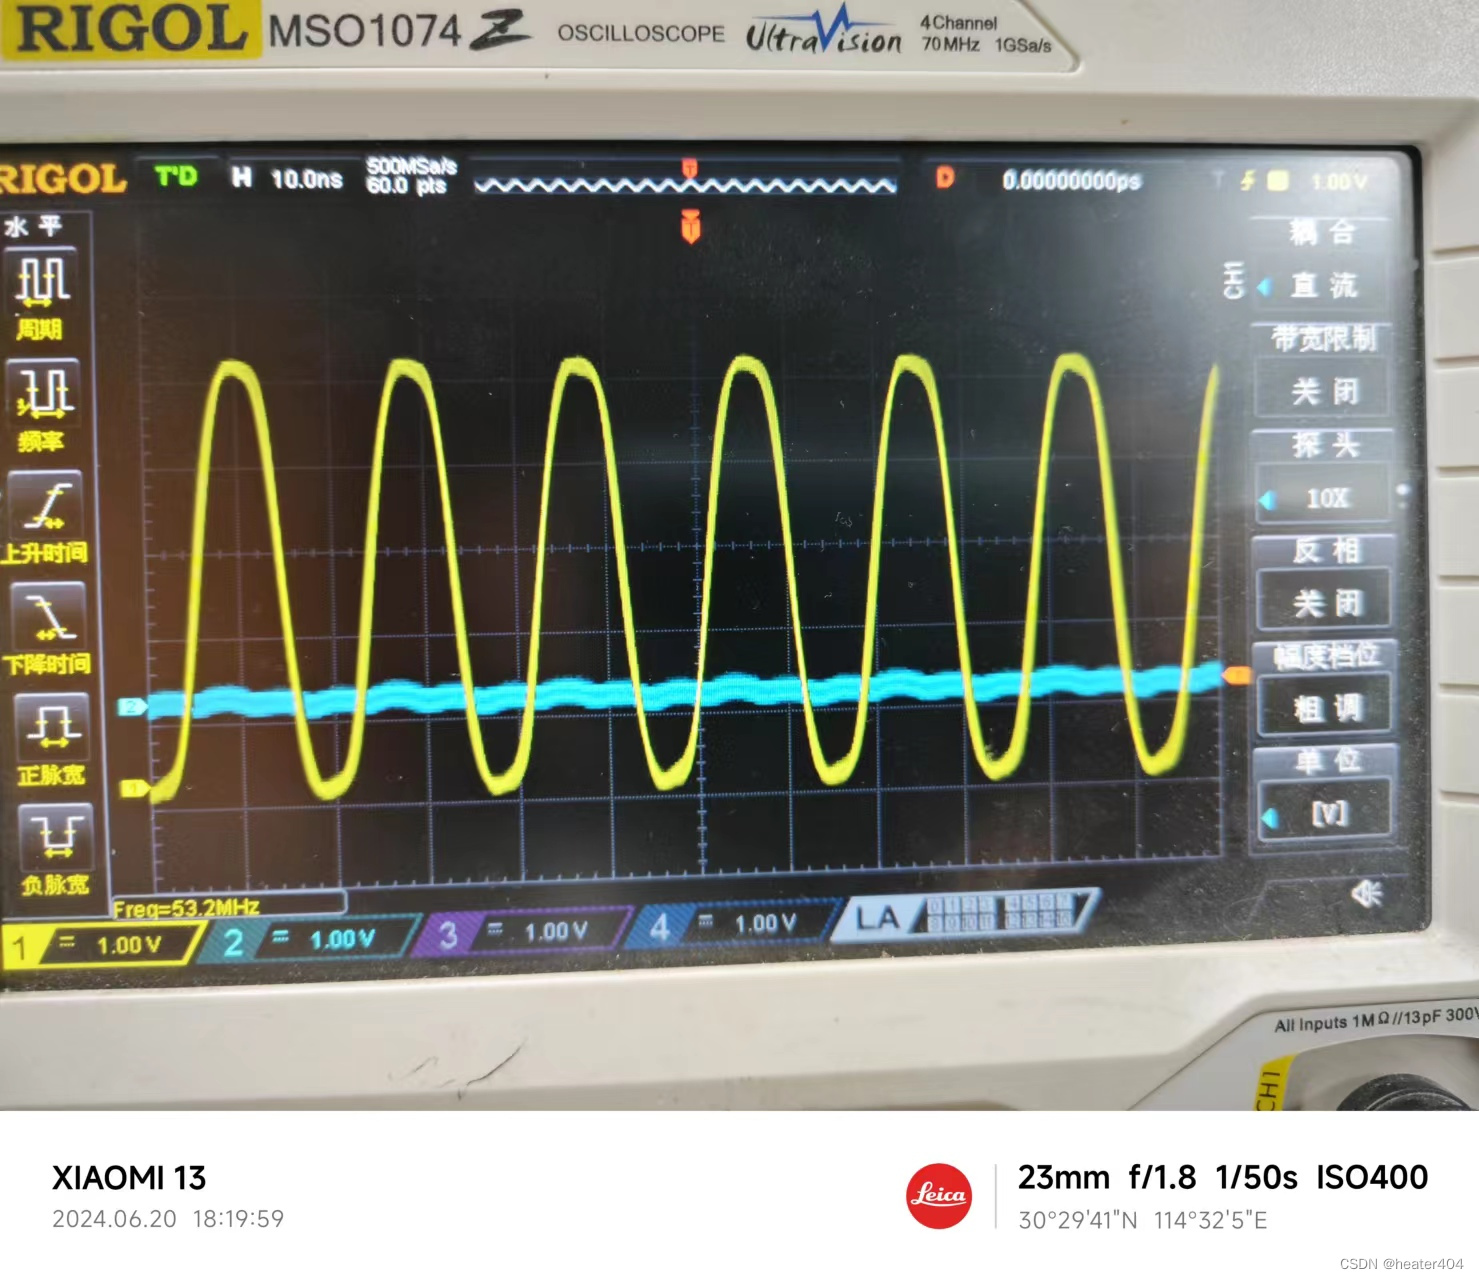Click the speaker sound icon

(1366, 892)
